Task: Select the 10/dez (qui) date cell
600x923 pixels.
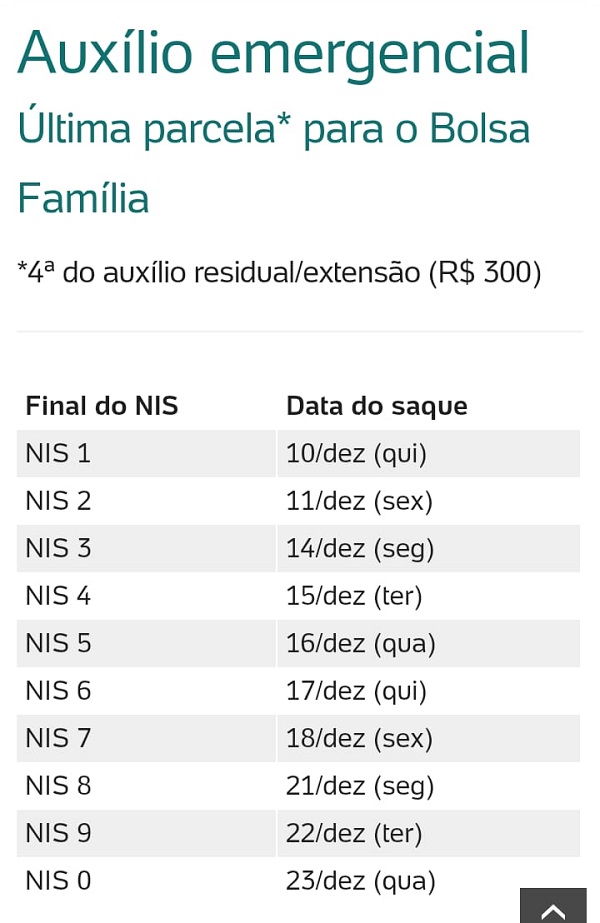Action: [429, 453]
